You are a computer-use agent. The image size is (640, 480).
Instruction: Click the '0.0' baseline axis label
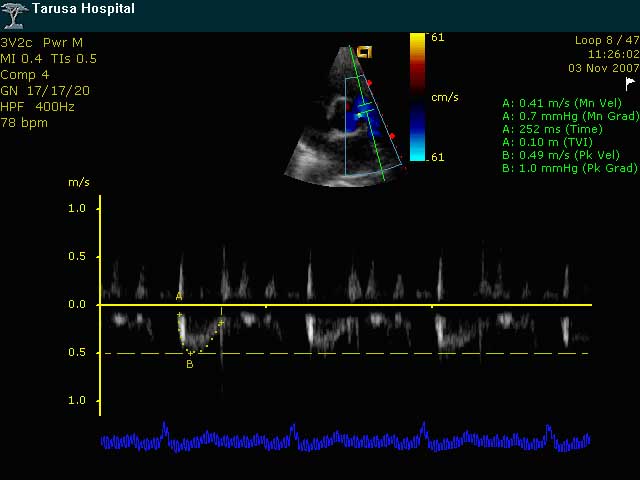77,304
